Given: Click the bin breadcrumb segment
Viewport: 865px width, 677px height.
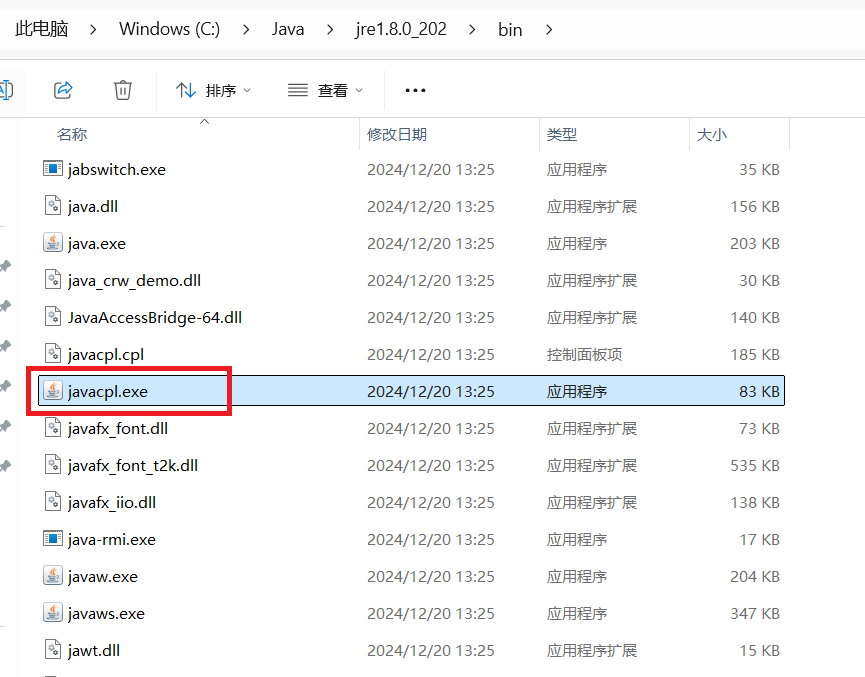Looking at the screenshot, I should point(510,29).
